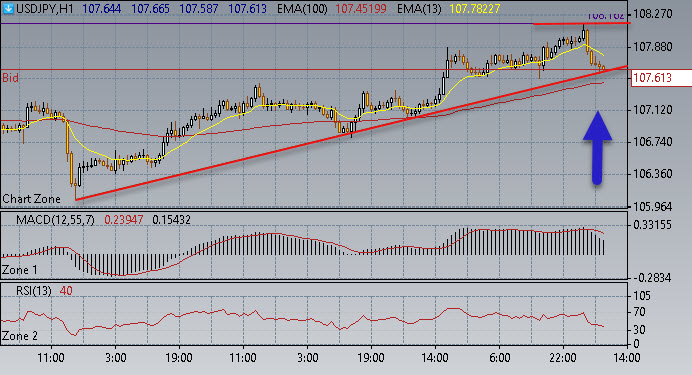Select the red horizontal resistance line at top

[x=581, y=23]
